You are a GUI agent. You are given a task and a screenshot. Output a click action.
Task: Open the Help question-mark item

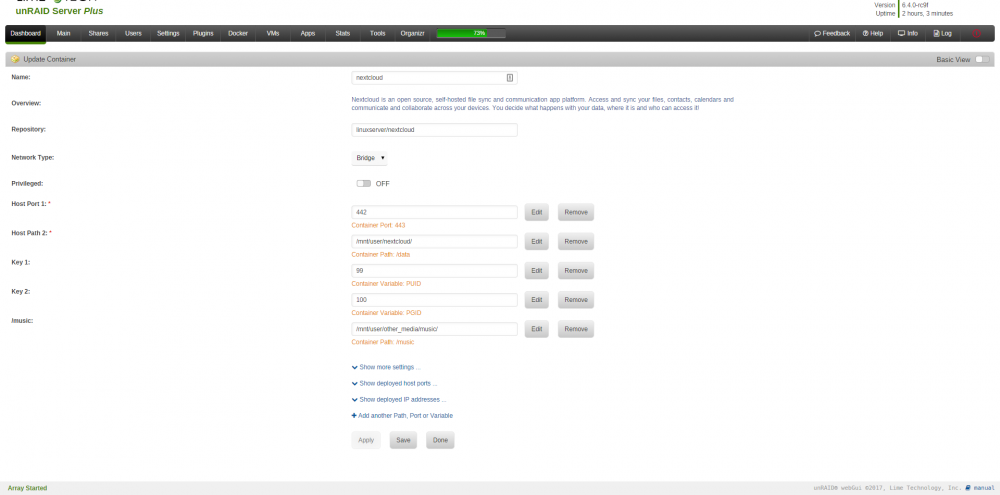[x=872, y=34]
